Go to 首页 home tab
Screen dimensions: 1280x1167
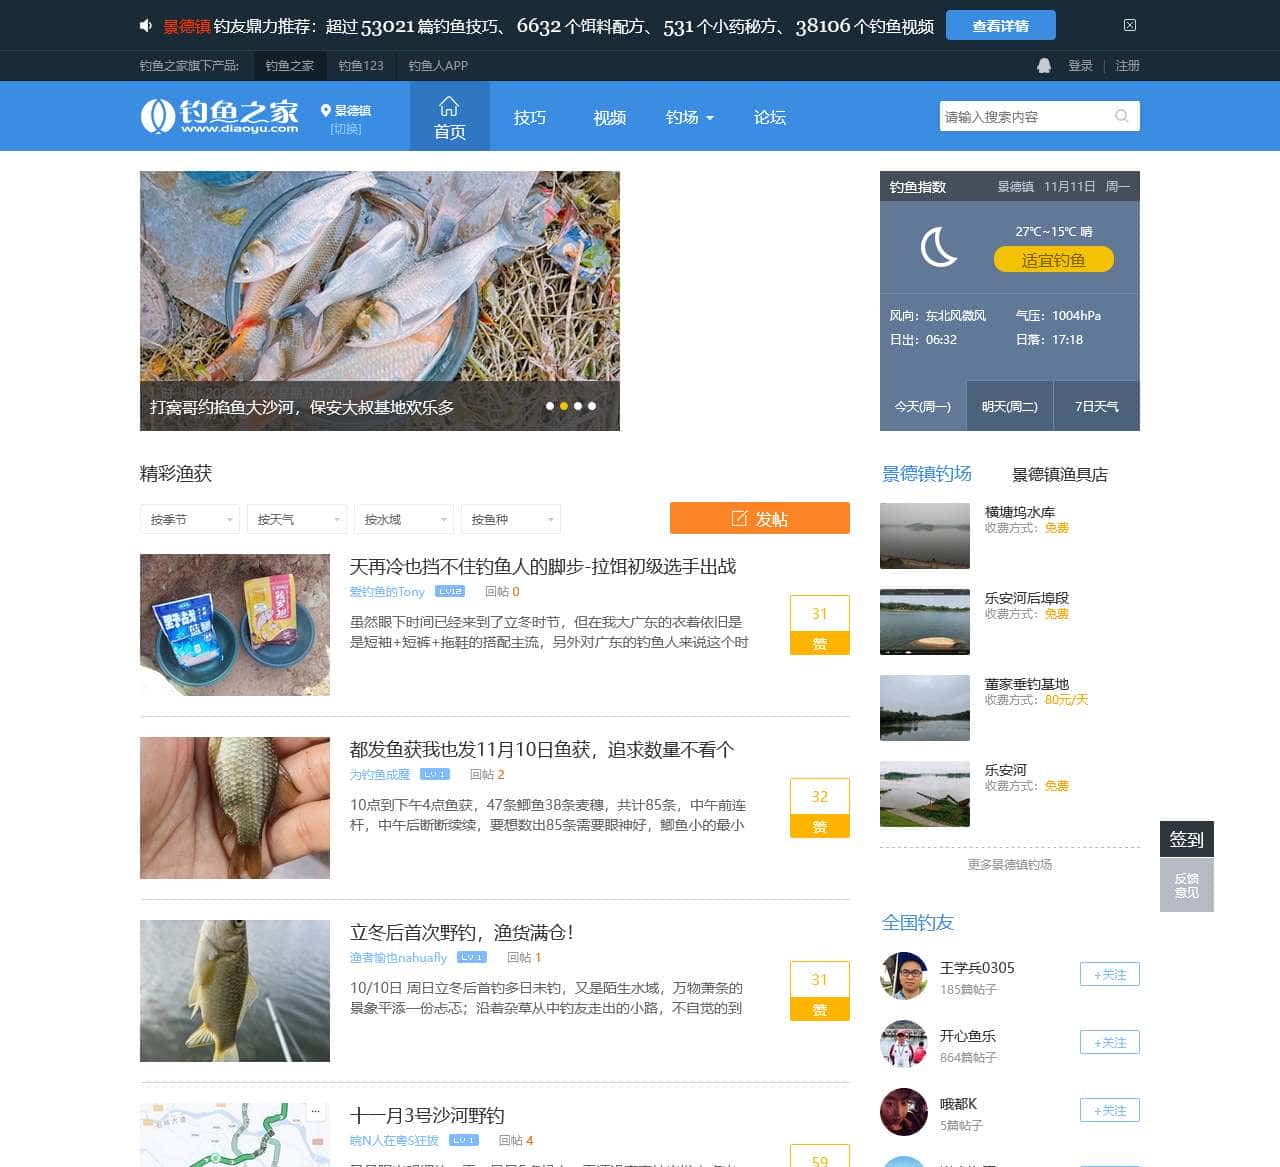tap(450, 117)
